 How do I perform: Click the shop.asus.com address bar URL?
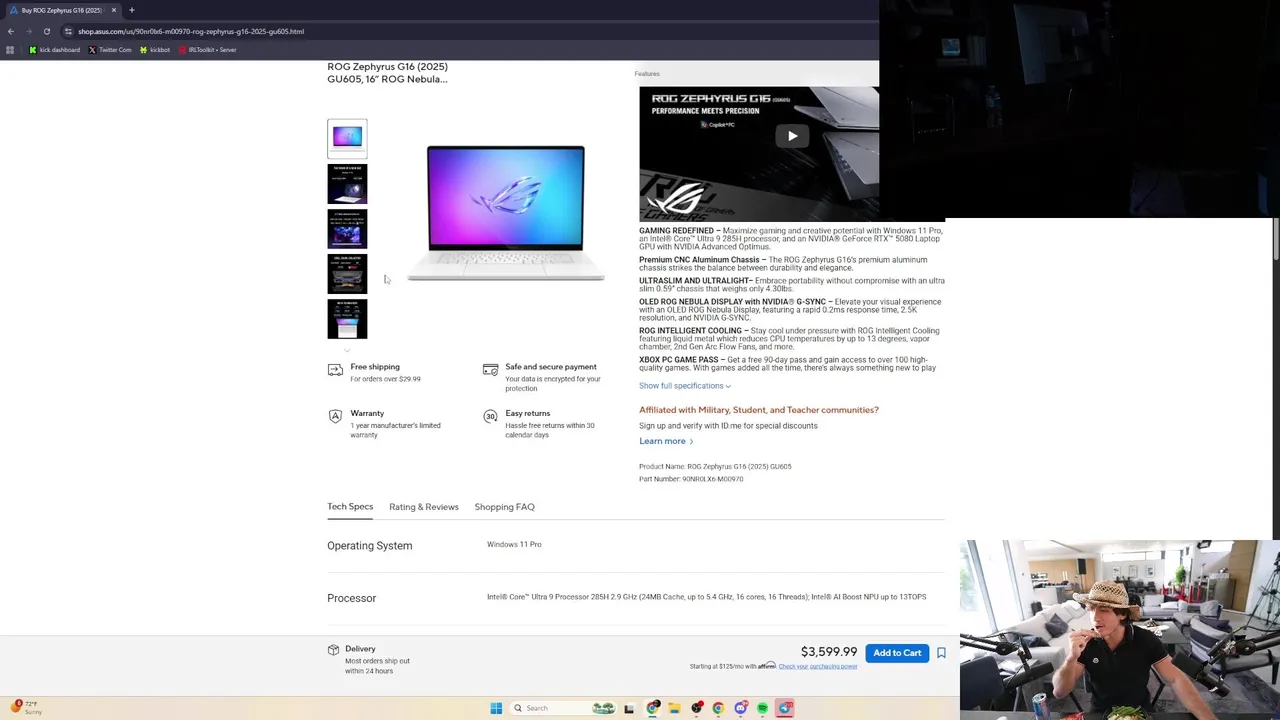pos(191,31)
